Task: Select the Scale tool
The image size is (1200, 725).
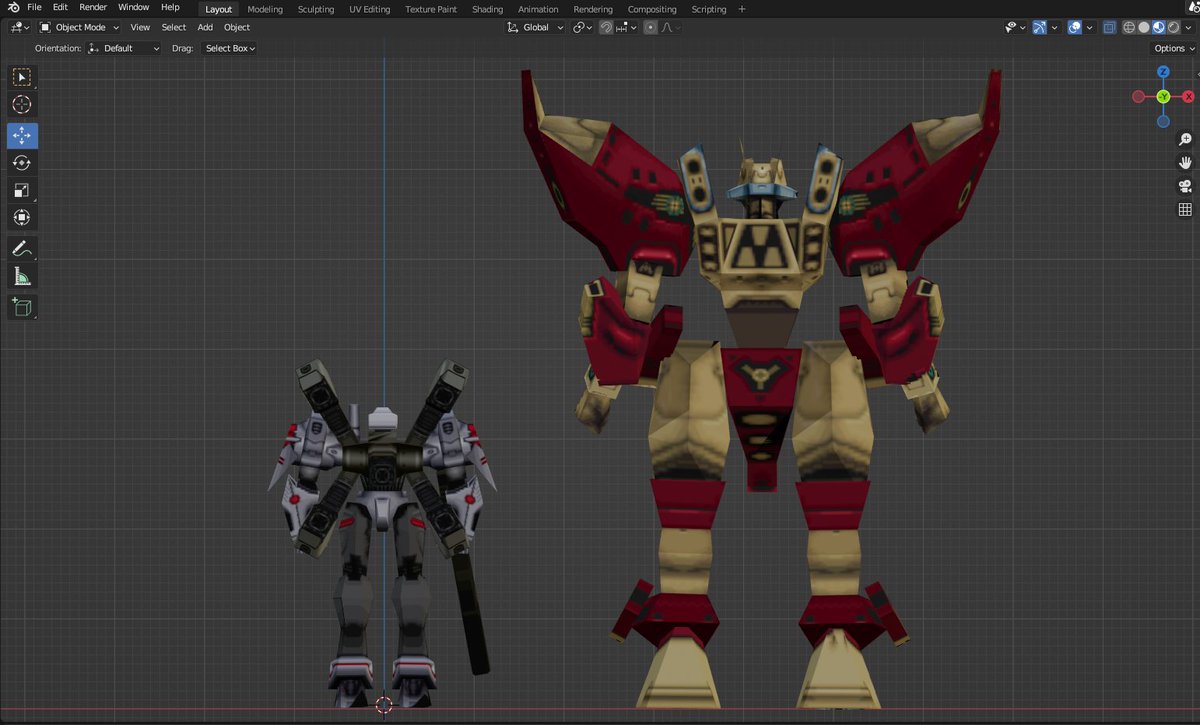Action: [x=22, y=190]
